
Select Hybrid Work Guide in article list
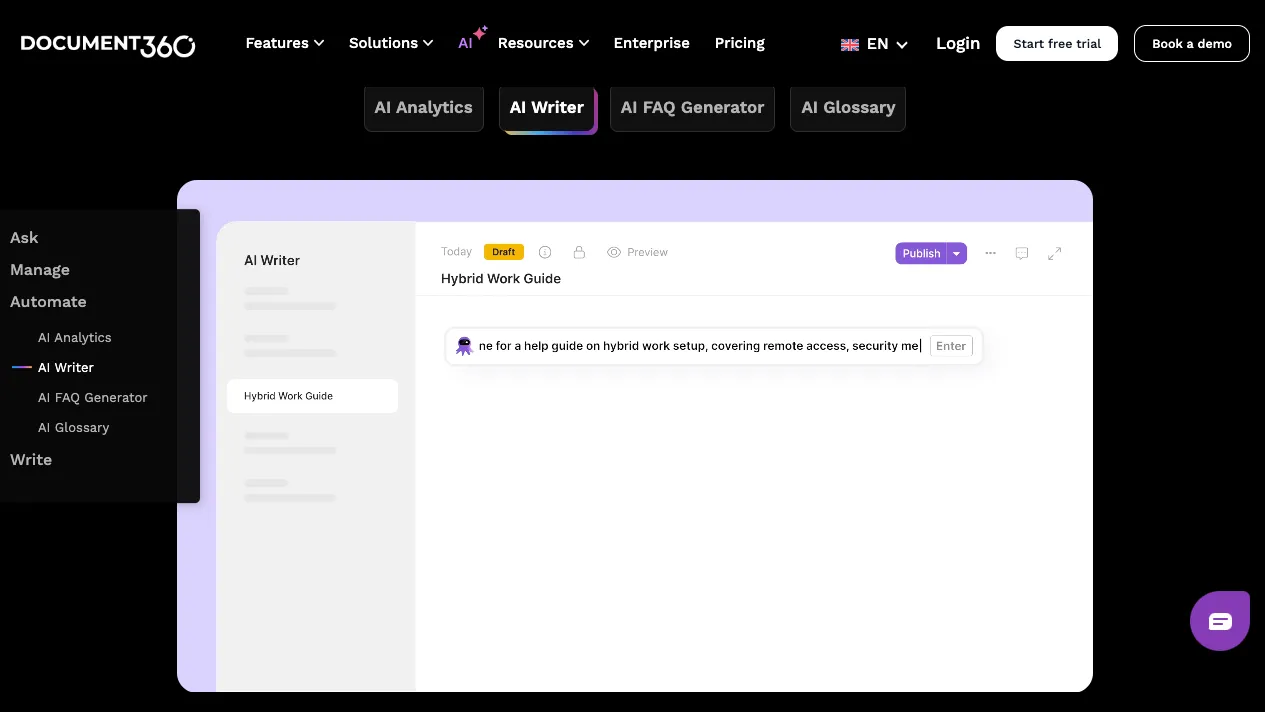312,396
